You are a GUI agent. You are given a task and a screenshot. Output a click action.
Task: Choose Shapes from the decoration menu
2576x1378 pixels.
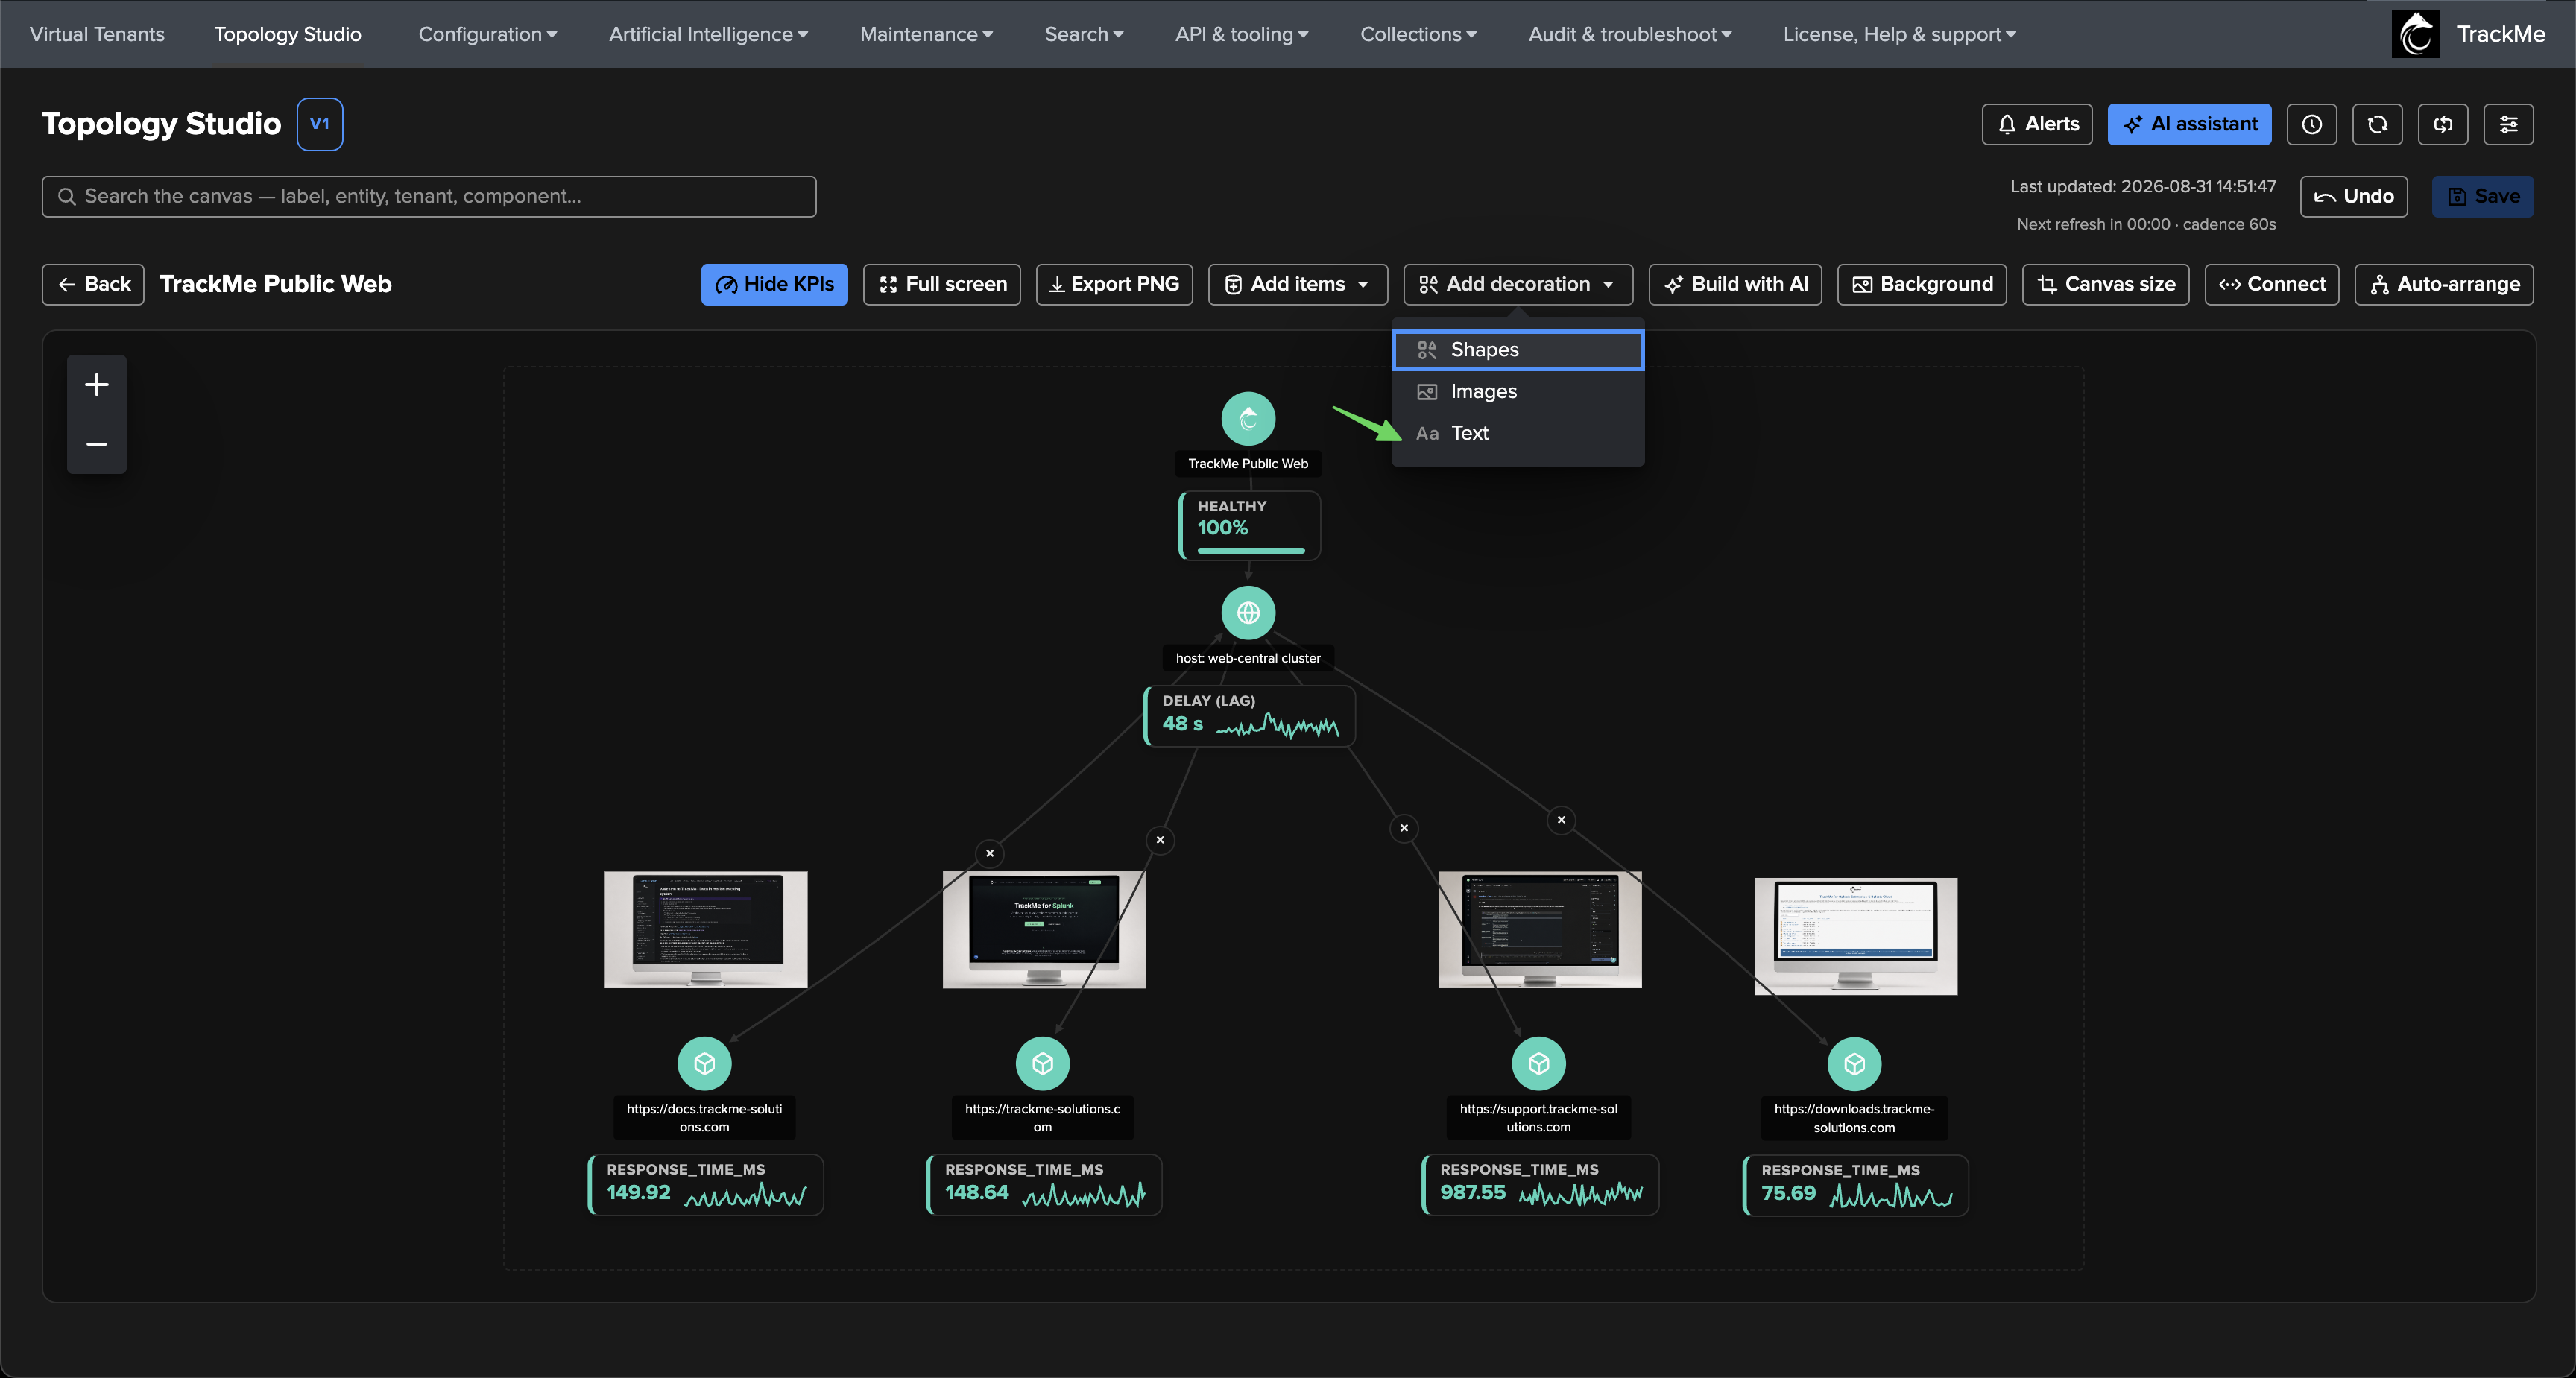click(x=1518, y=350)
